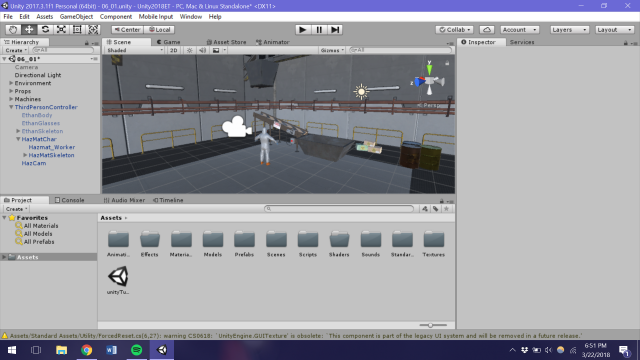Select the Rotate tool
This screenshot has width=640, height=360.
pyautogui.click(x=45, y=30)
